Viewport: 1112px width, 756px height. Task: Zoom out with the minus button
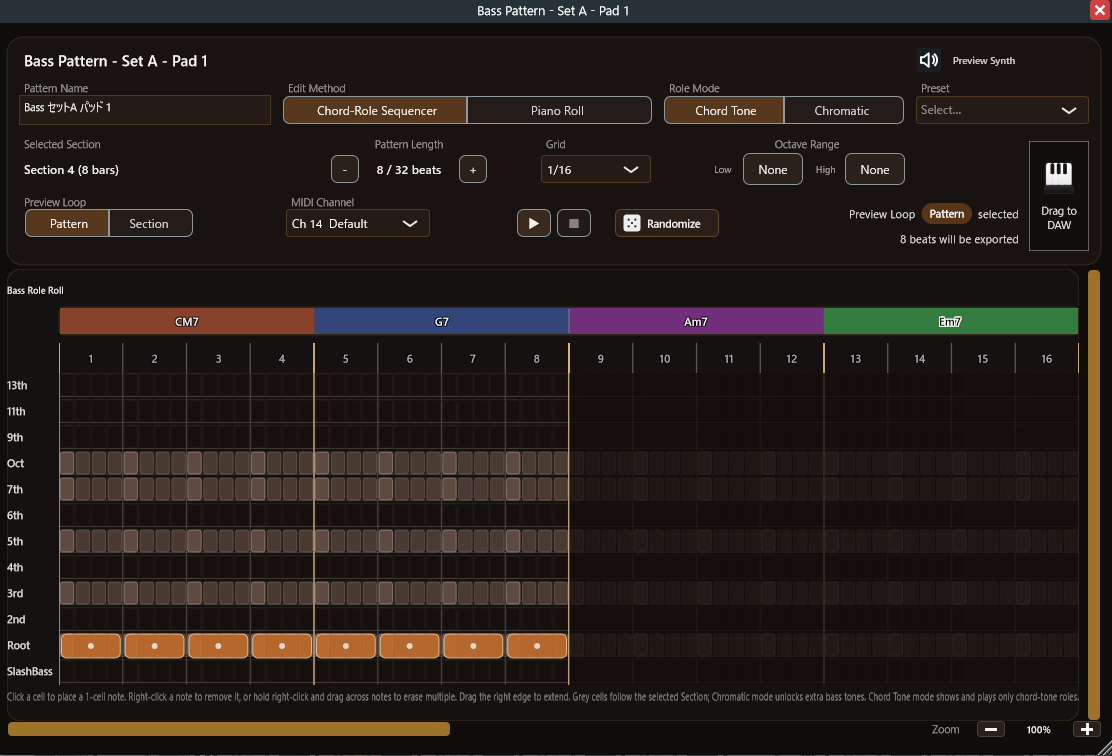point(991,729)
